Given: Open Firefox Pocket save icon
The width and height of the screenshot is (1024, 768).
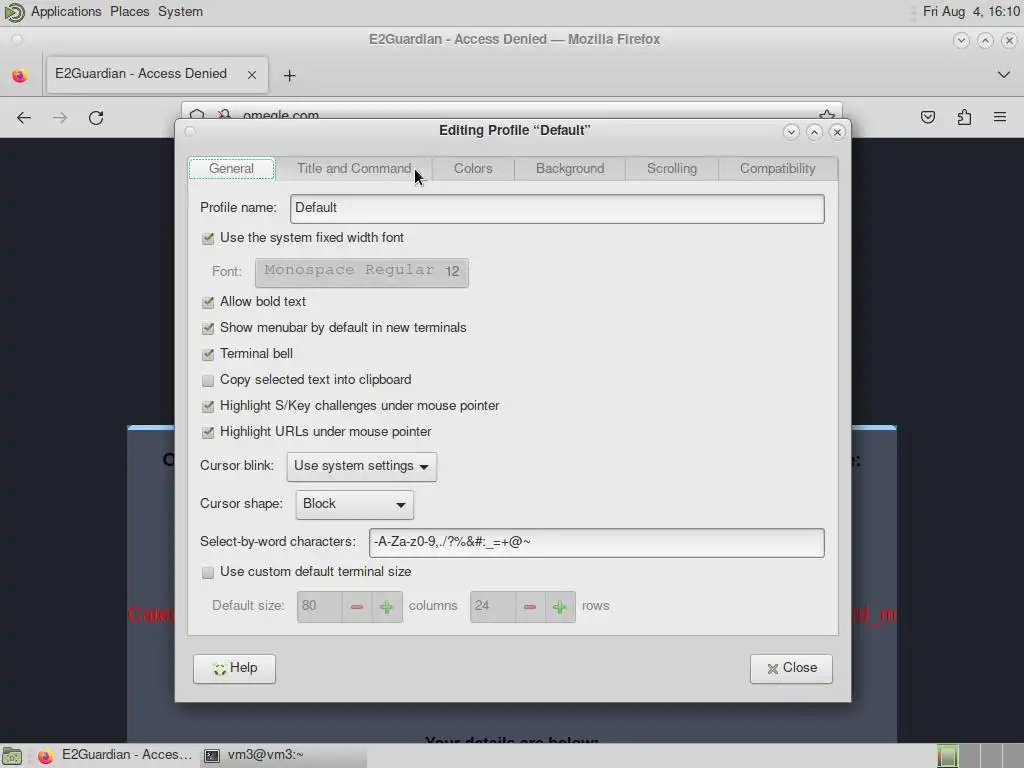Looking at the screenshot, I should pos(928,118).
